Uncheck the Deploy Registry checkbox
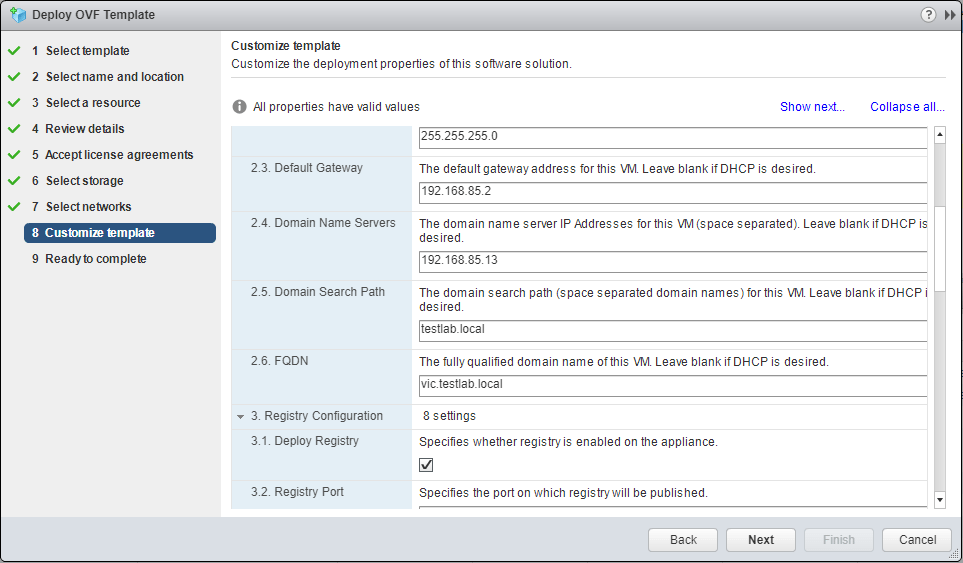The image size is (963, 563). [426, 465]
